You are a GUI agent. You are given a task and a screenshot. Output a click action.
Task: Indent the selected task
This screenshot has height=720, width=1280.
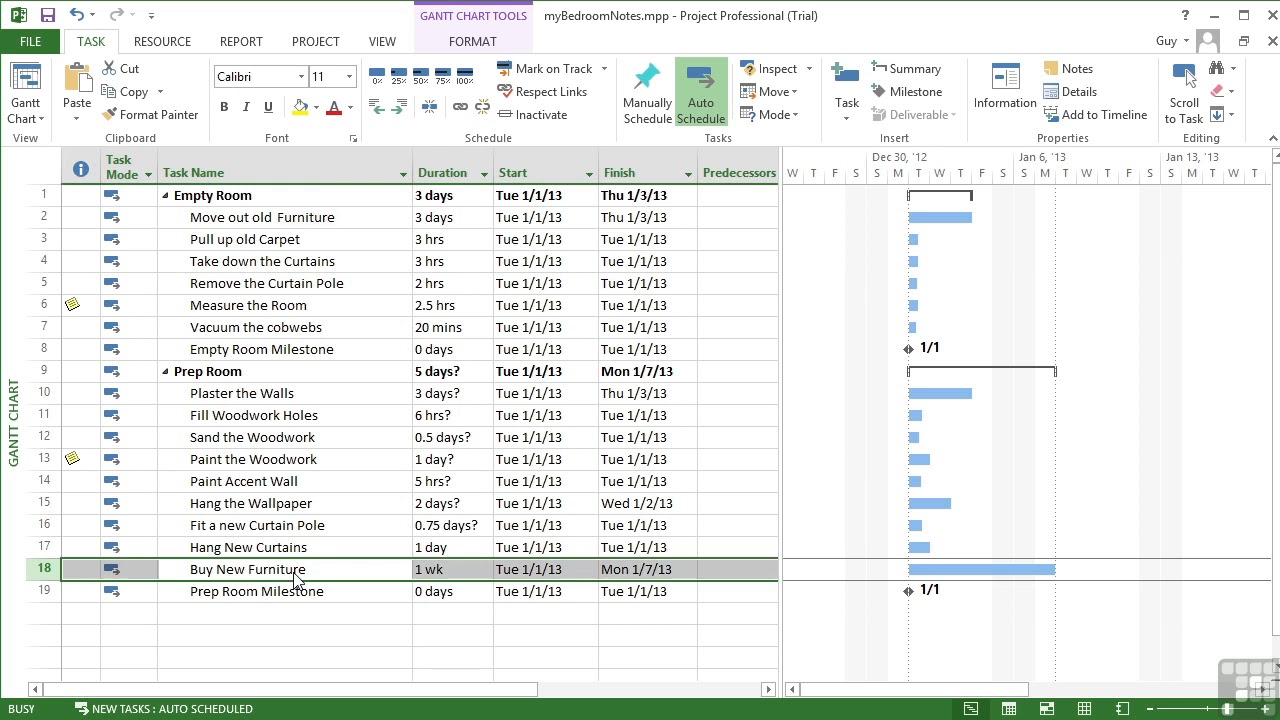click(x=399, y=107)
